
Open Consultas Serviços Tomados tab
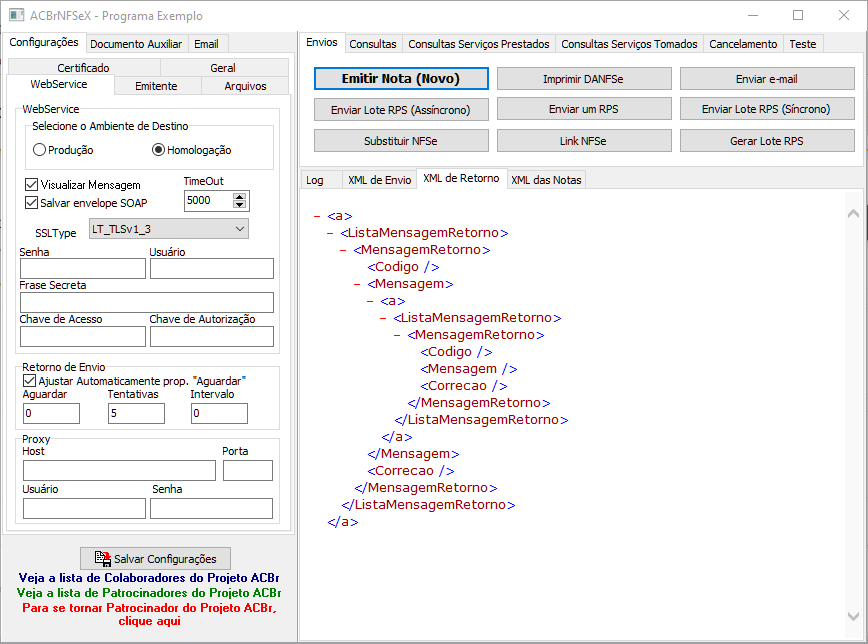[629, 44]
